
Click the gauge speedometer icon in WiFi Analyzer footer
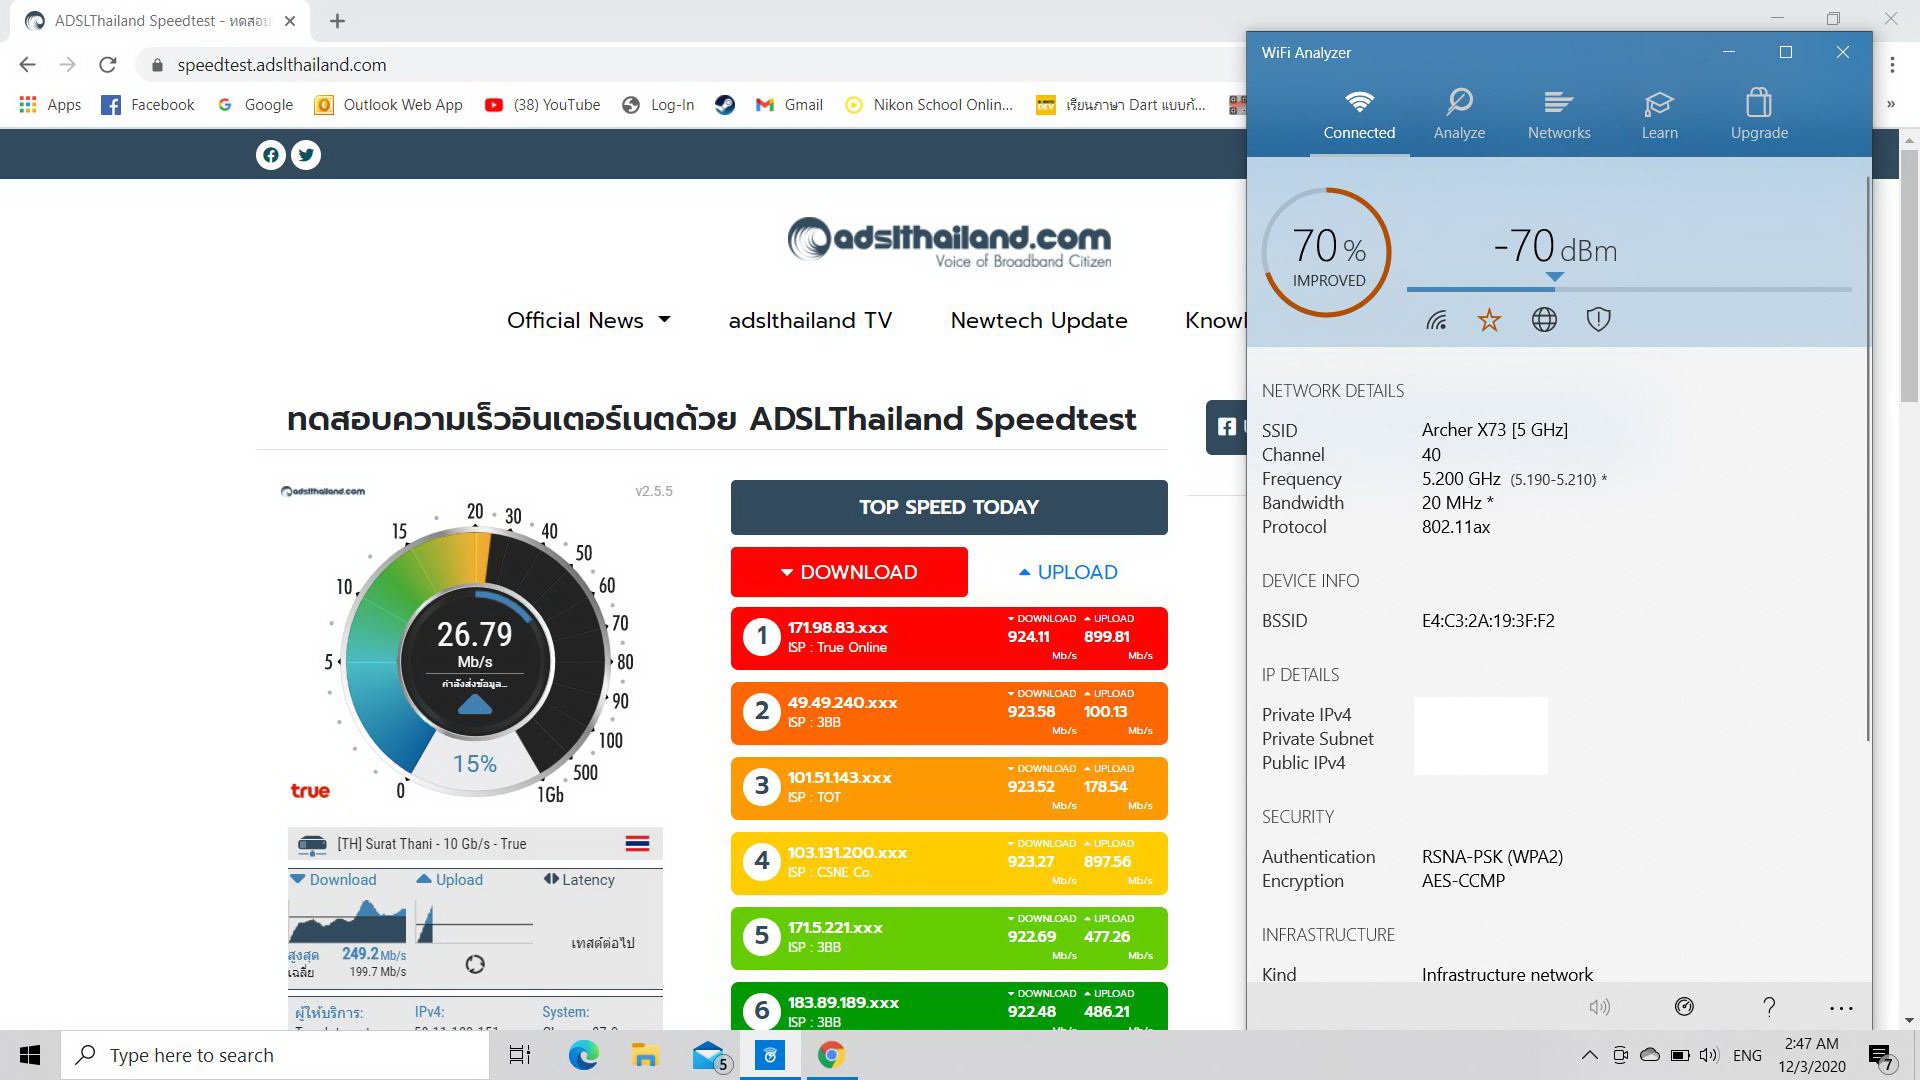[1684, 1007]
